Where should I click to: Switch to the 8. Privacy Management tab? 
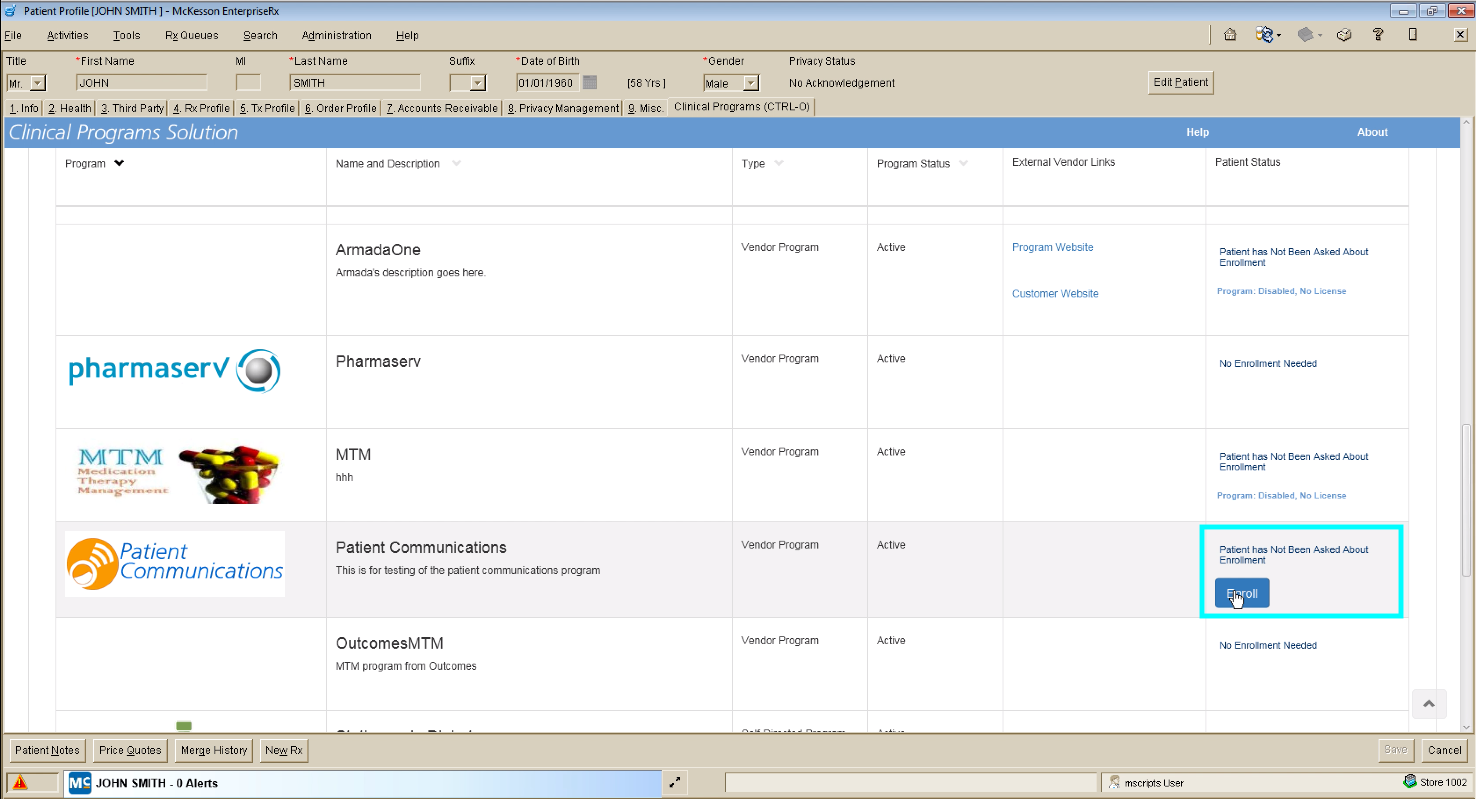(563, 108)
